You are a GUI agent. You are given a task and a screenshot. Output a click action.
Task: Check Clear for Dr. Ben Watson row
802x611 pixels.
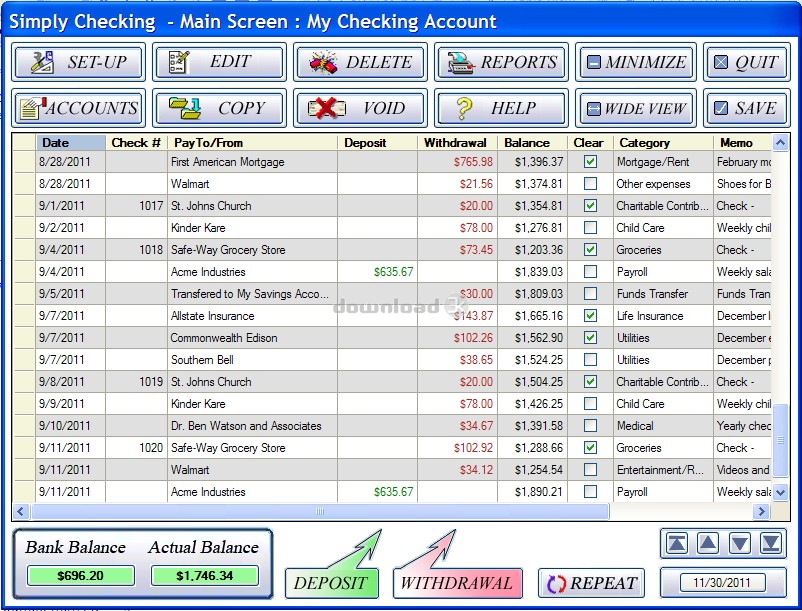(x=590, y=425)
